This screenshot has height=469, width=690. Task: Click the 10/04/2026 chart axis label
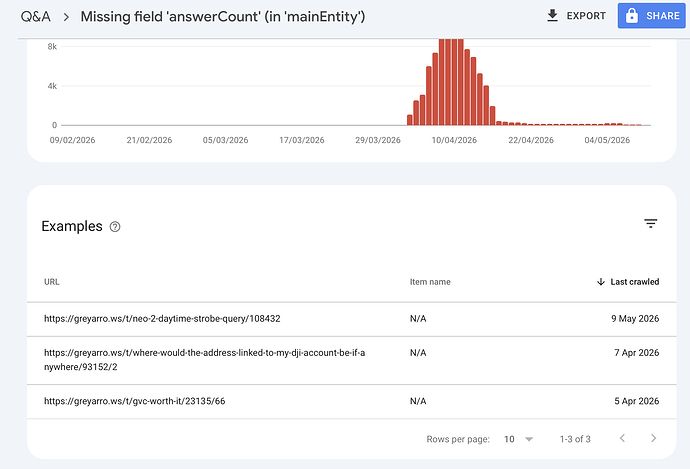point(454,140)
